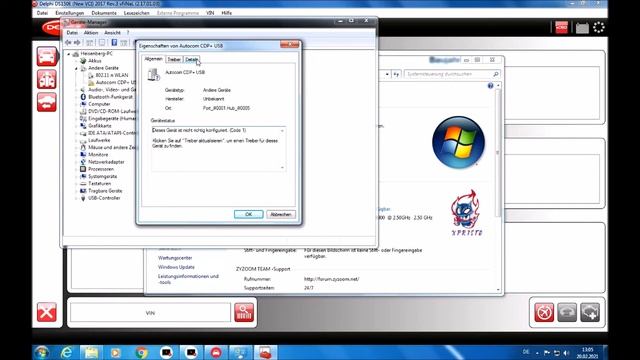Click the Windows Start button
Screen dimensions: 640x360
[42, 352]
